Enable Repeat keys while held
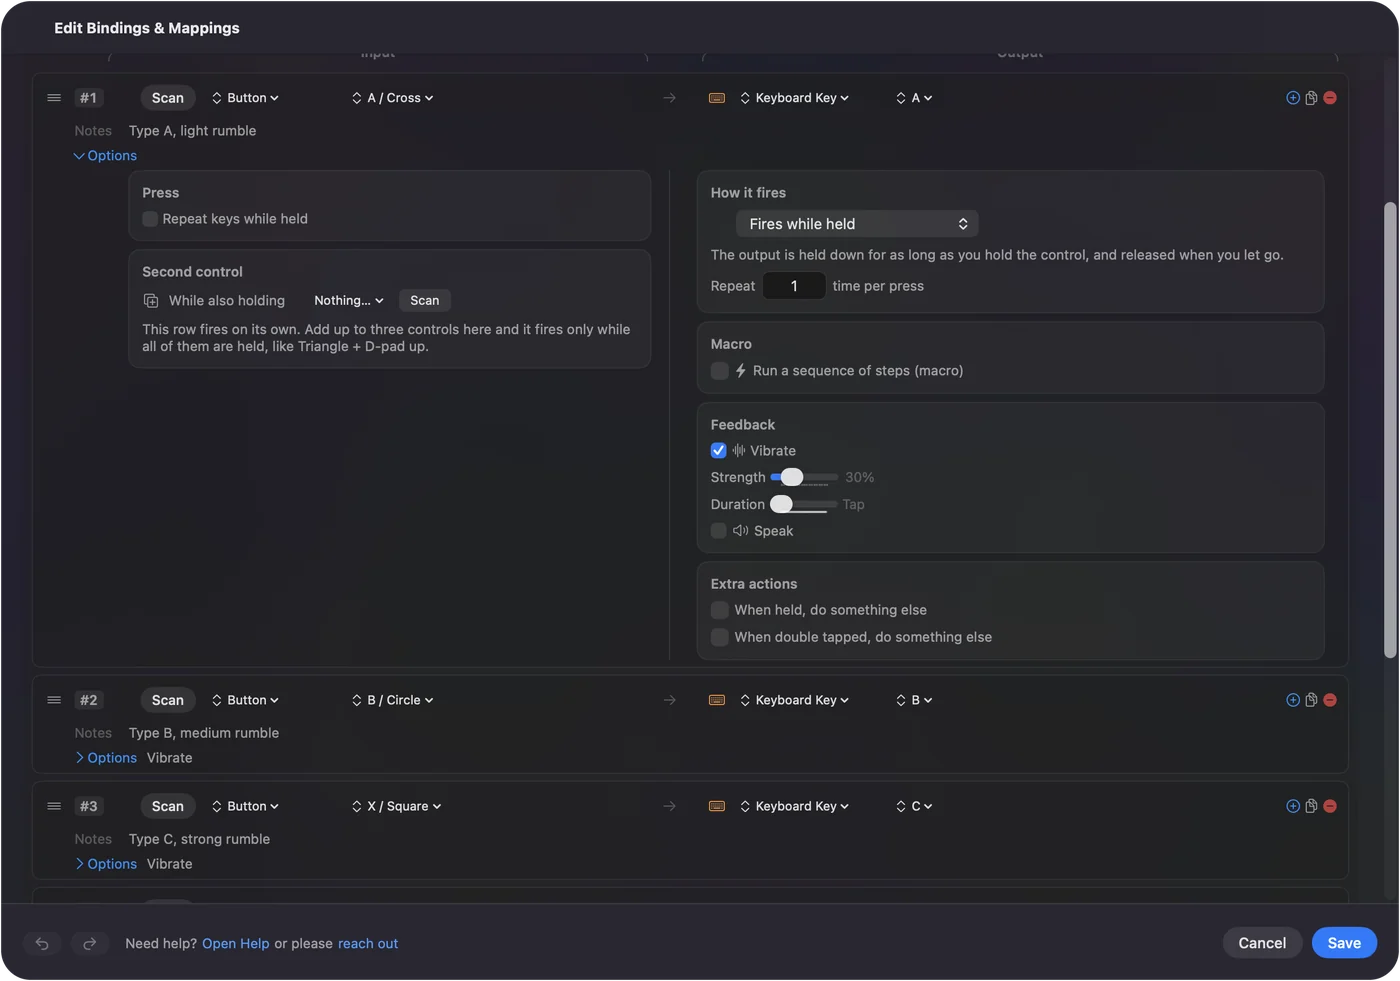 (150, 219)
